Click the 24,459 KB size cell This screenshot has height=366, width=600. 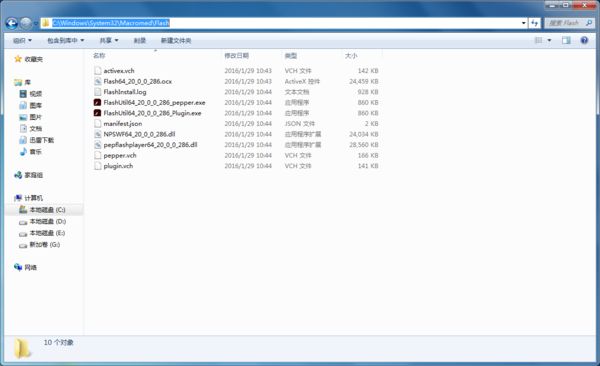tap(364, 82)
